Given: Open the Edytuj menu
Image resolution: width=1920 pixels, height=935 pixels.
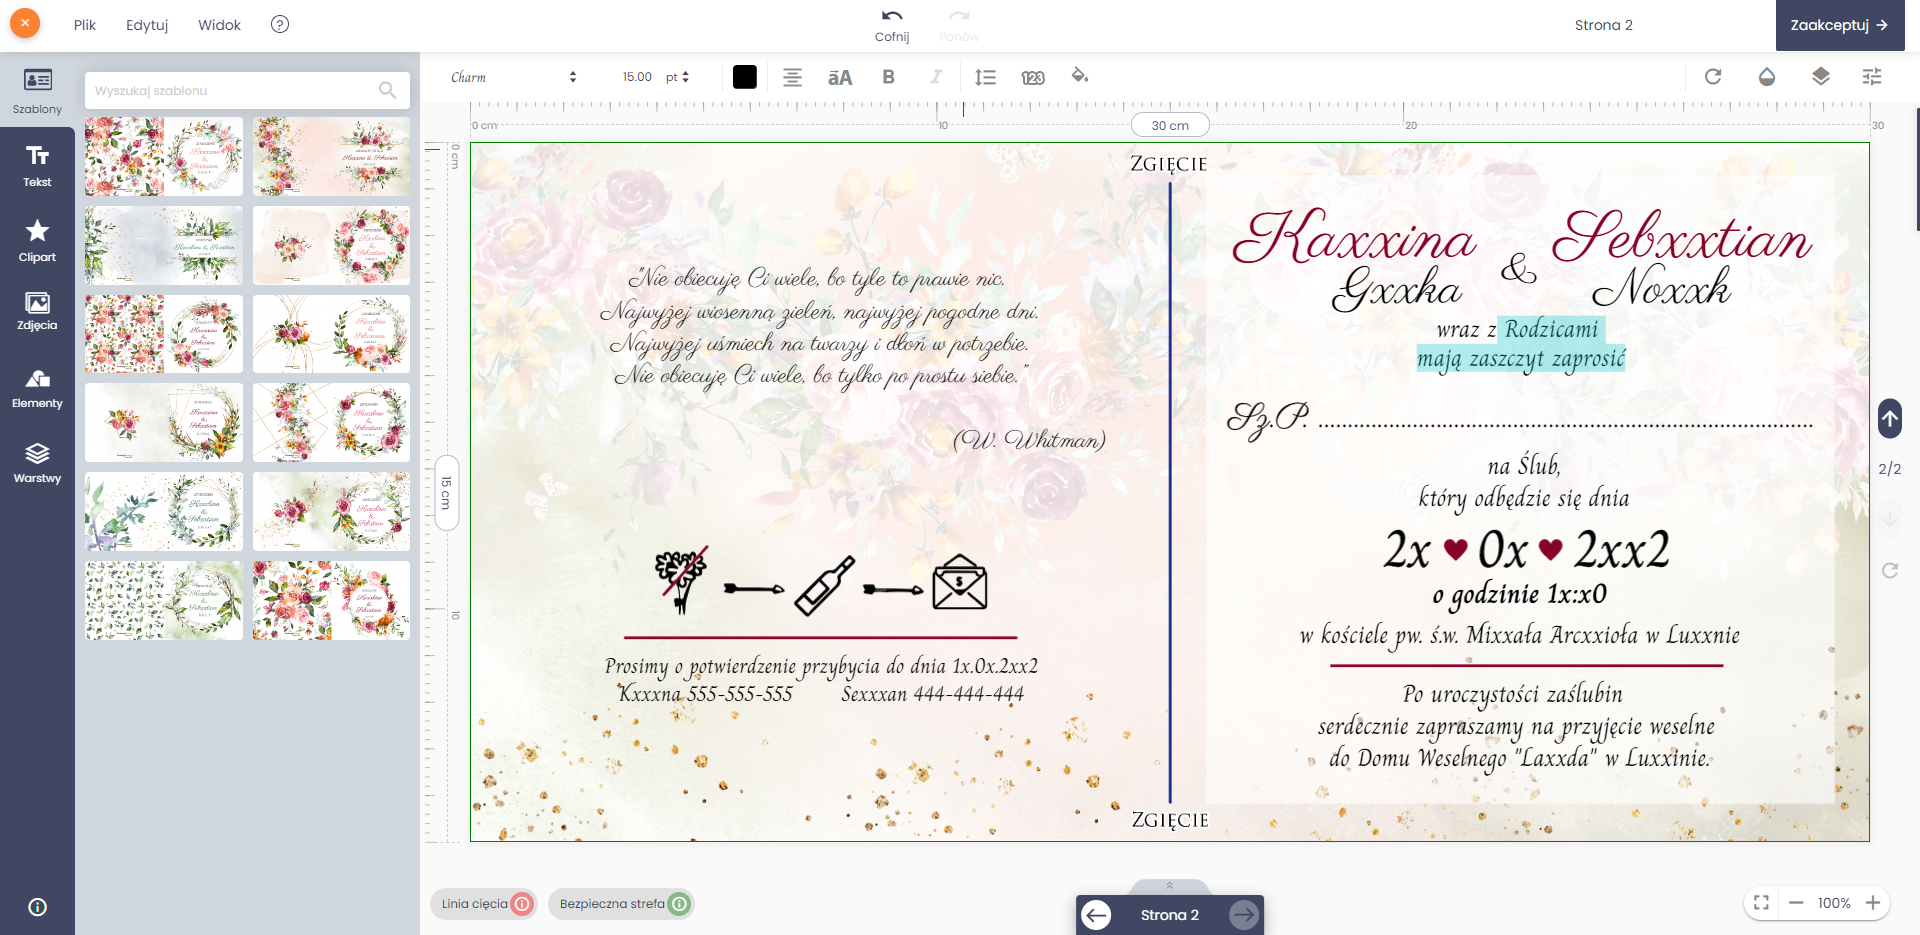Looking at the screenshot, I should [x=147, y=25].
